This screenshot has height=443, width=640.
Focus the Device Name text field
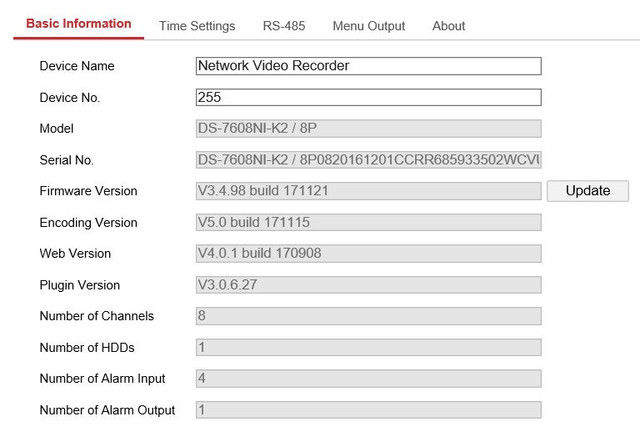[368, 66]
